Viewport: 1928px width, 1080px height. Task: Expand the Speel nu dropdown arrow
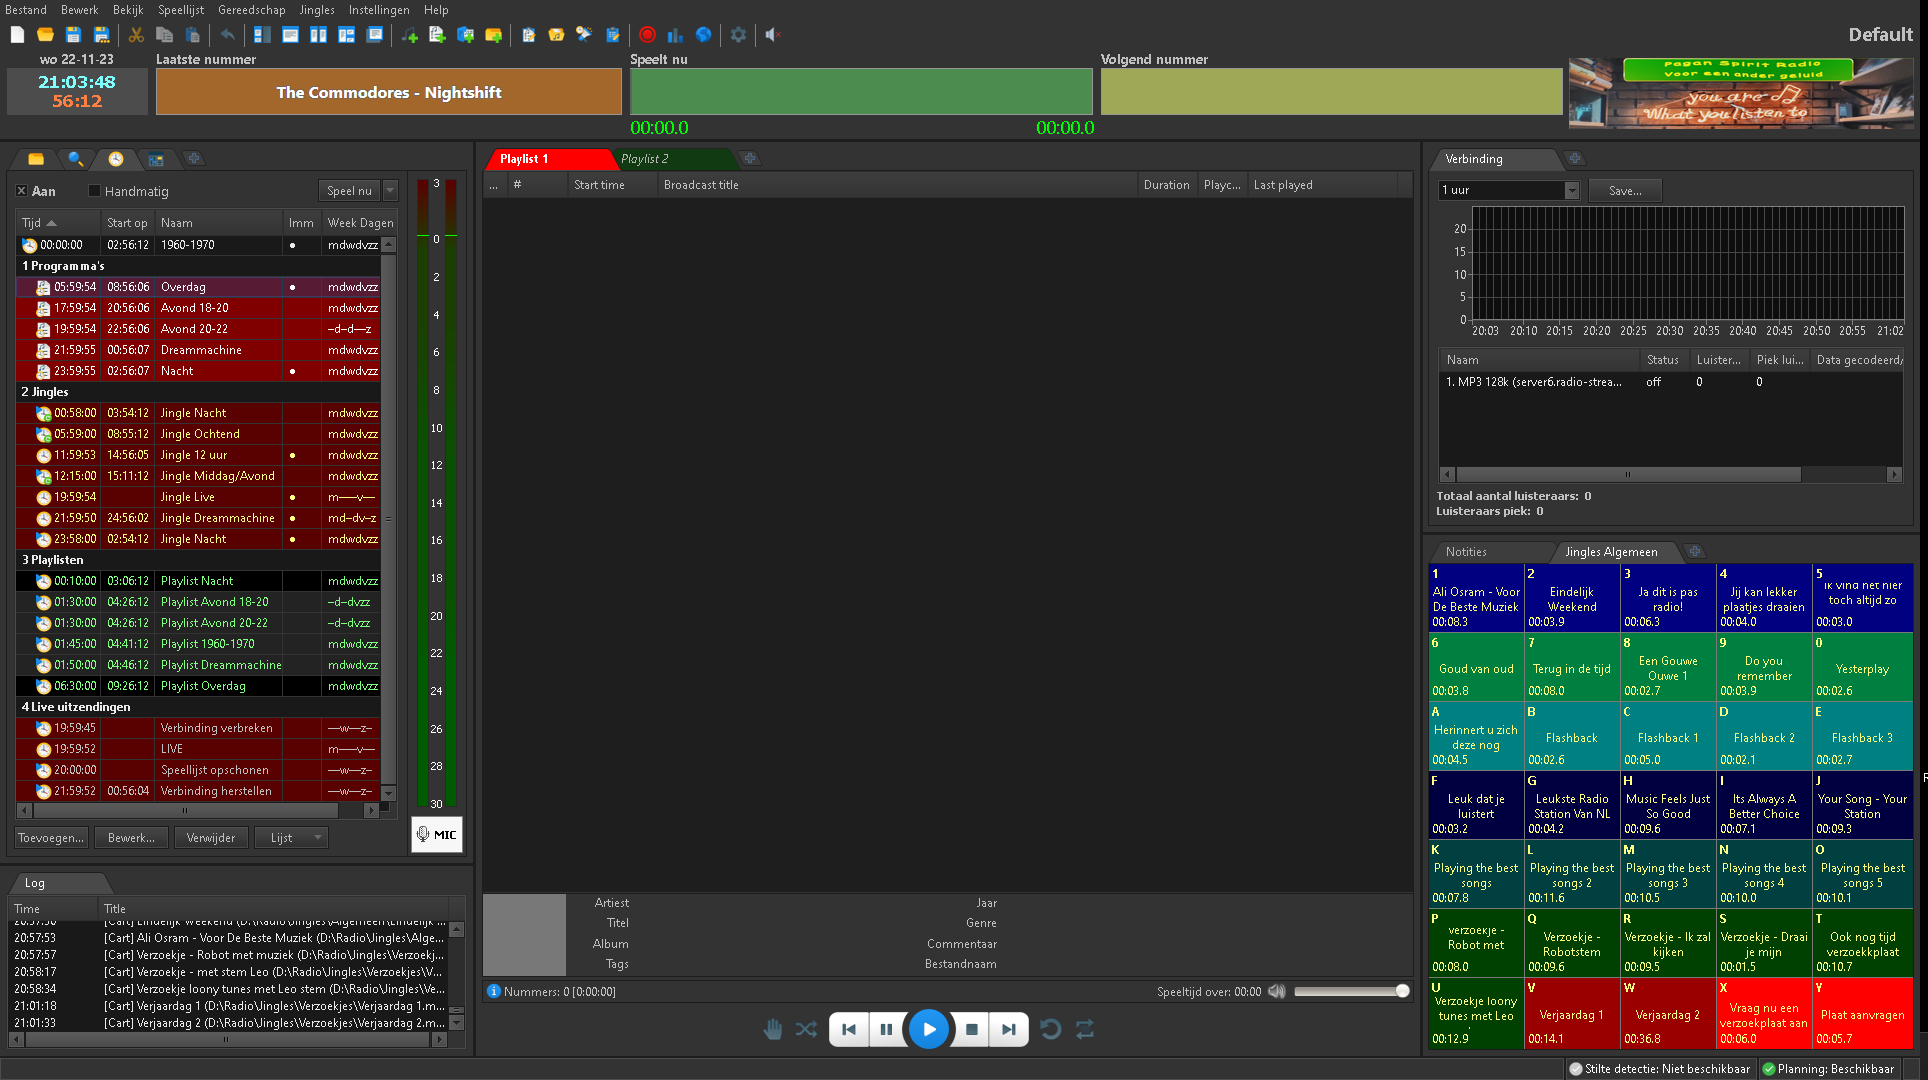coord(391,191)
